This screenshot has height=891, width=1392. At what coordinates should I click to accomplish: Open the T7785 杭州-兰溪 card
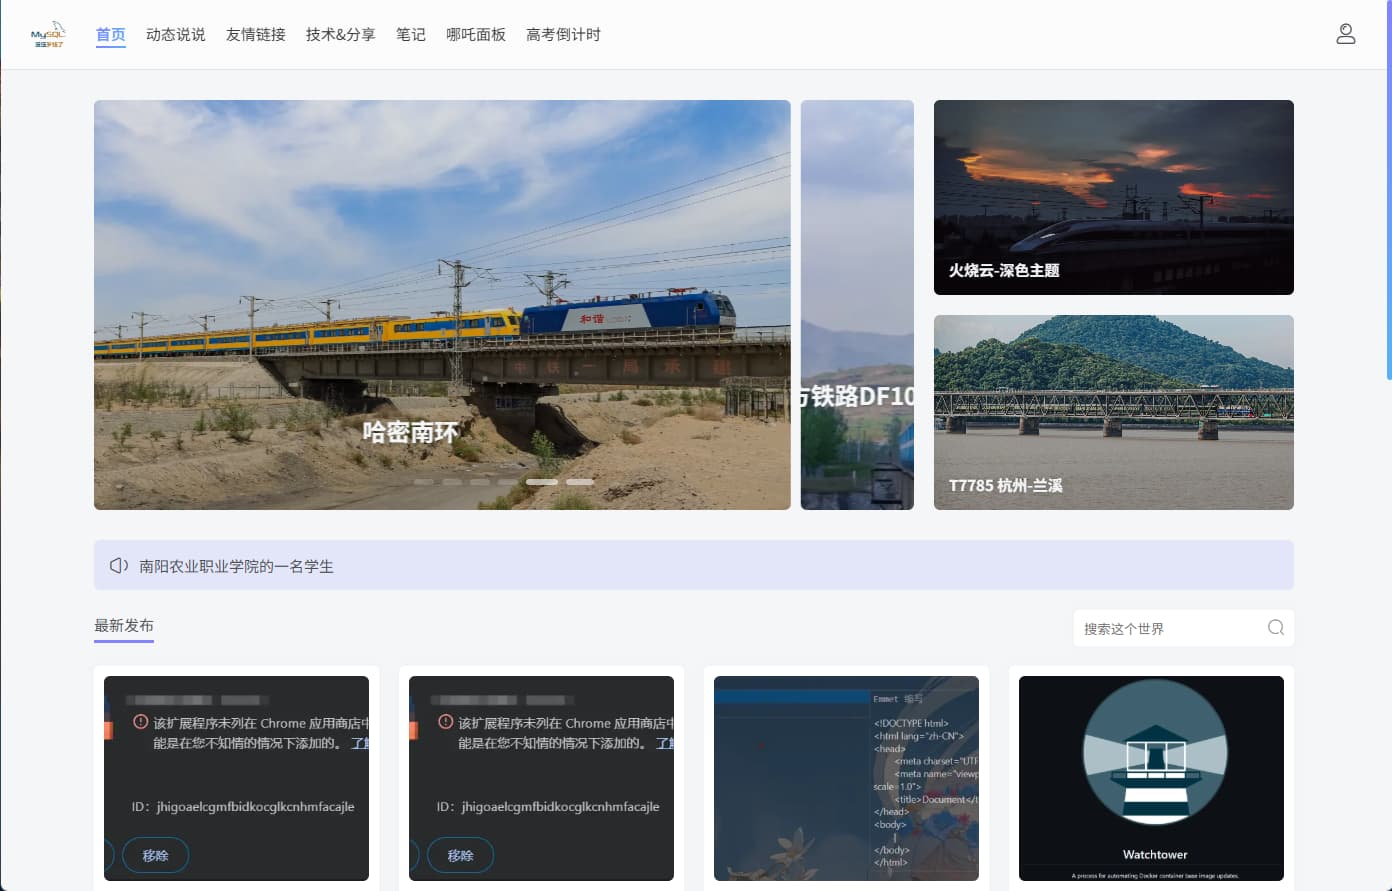[1113, 412]
